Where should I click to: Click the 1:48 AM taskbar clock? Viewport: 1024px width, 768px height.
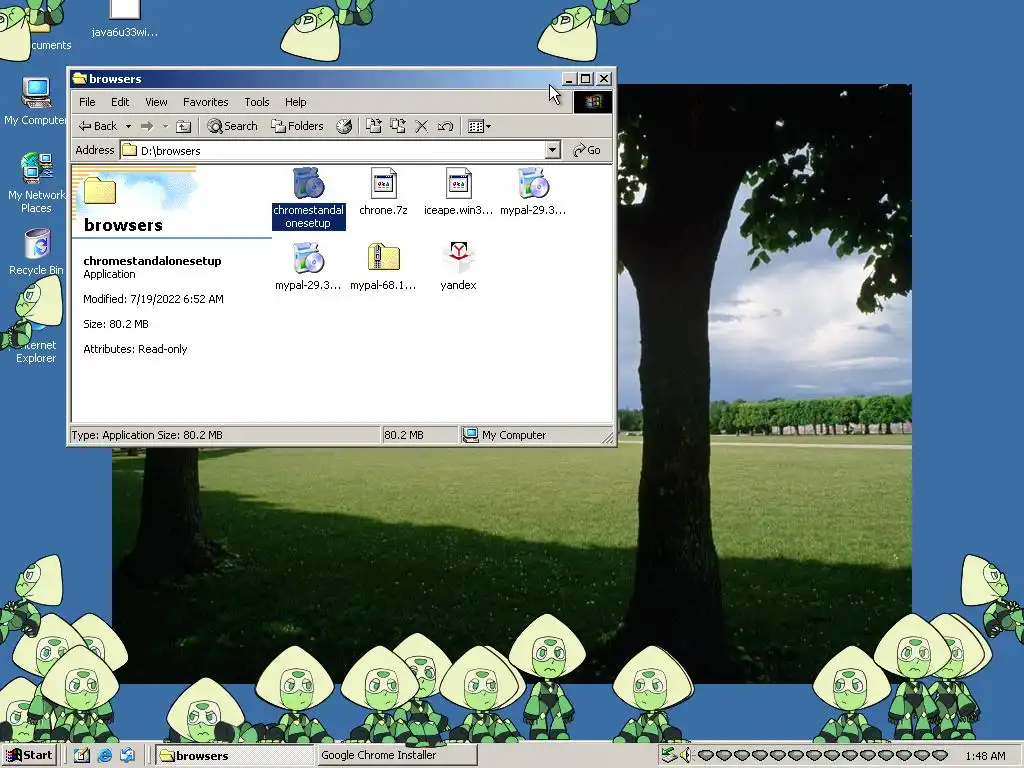(985, 756)
